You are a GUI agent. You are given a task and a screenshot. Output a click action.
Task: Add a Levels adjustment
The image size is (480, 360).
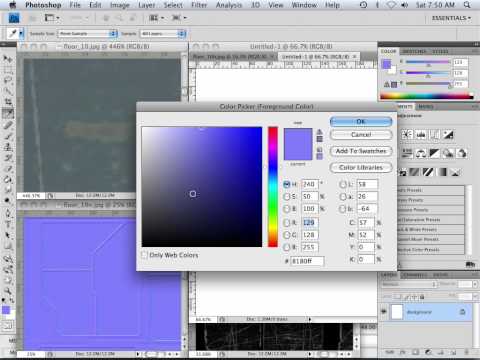tap(421, 135)
